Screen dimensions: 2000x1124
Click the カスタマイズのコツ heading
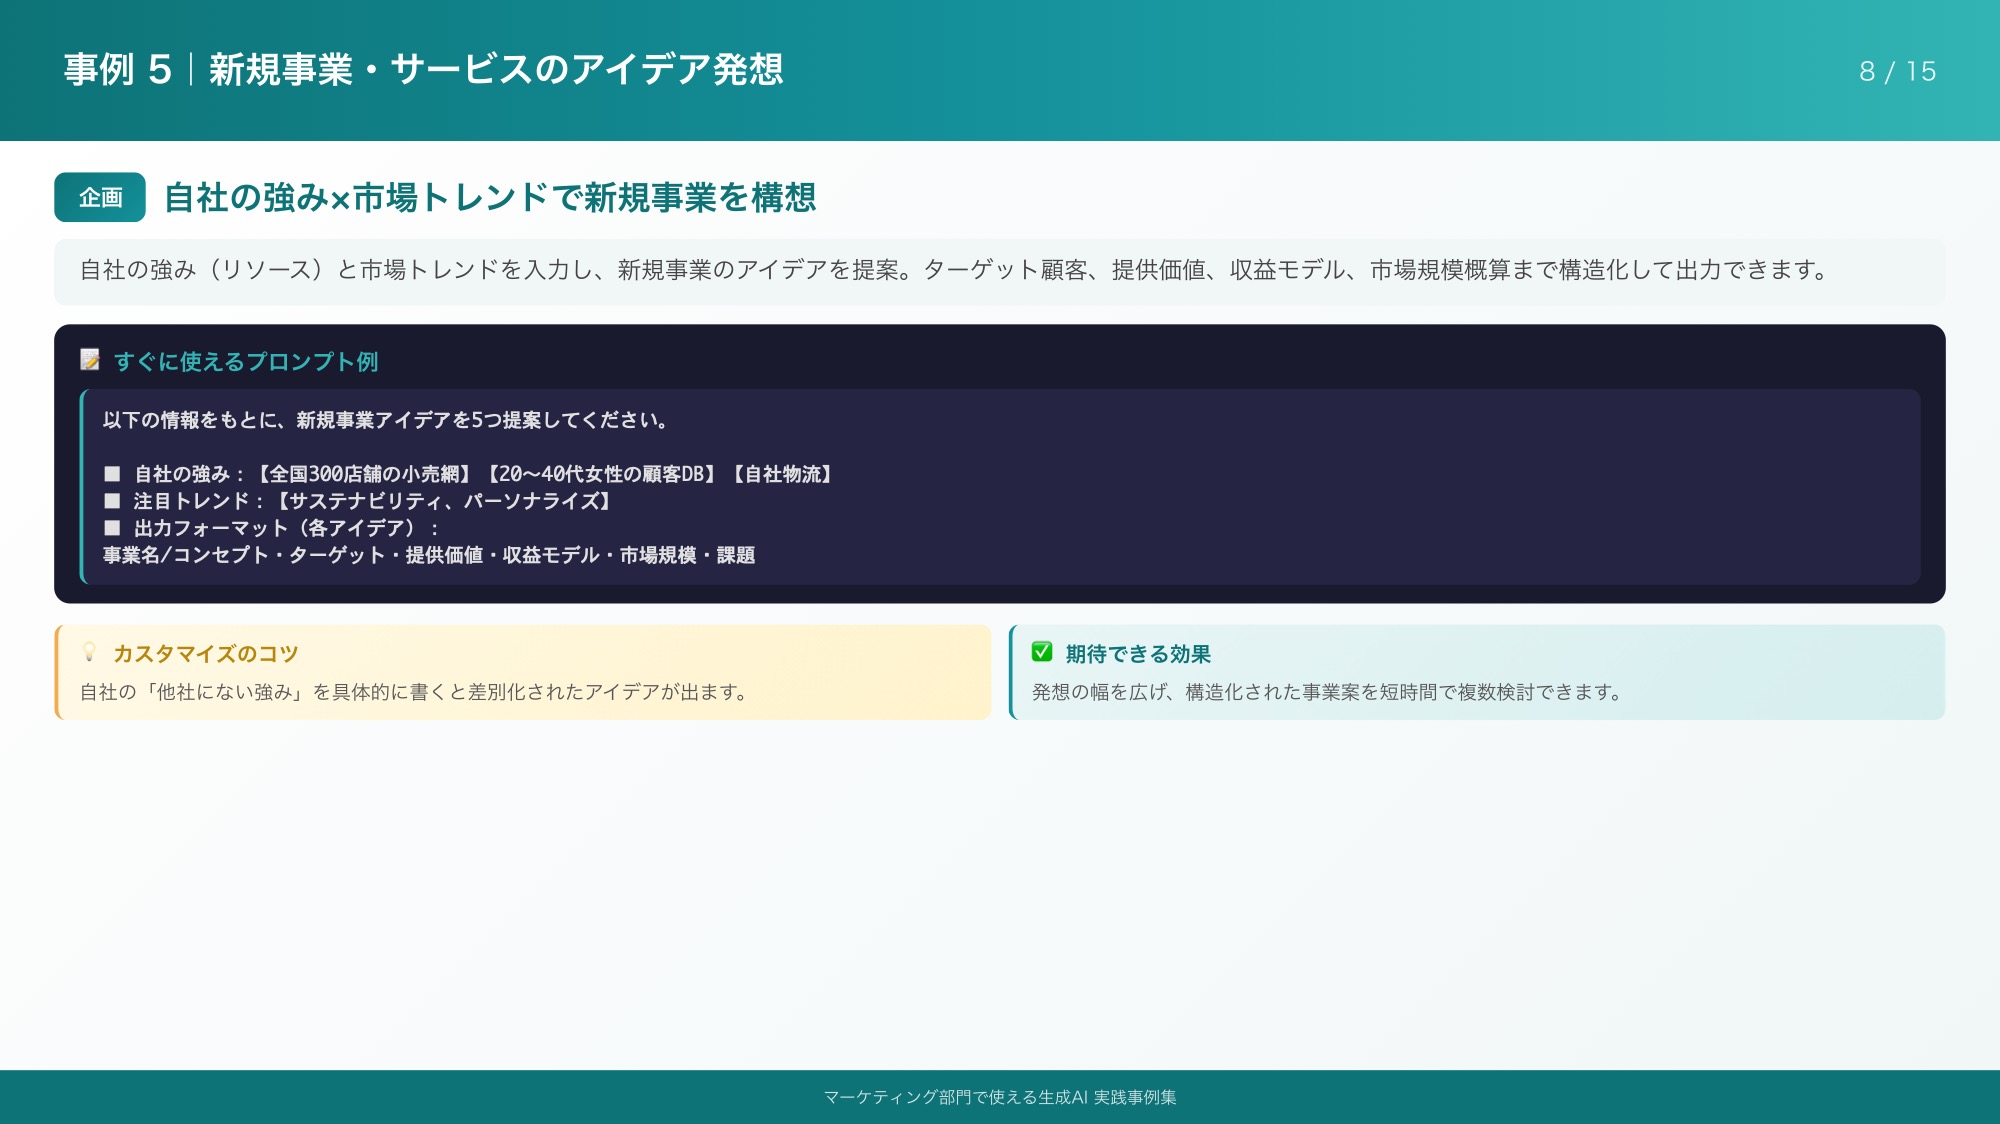[205, 653]
